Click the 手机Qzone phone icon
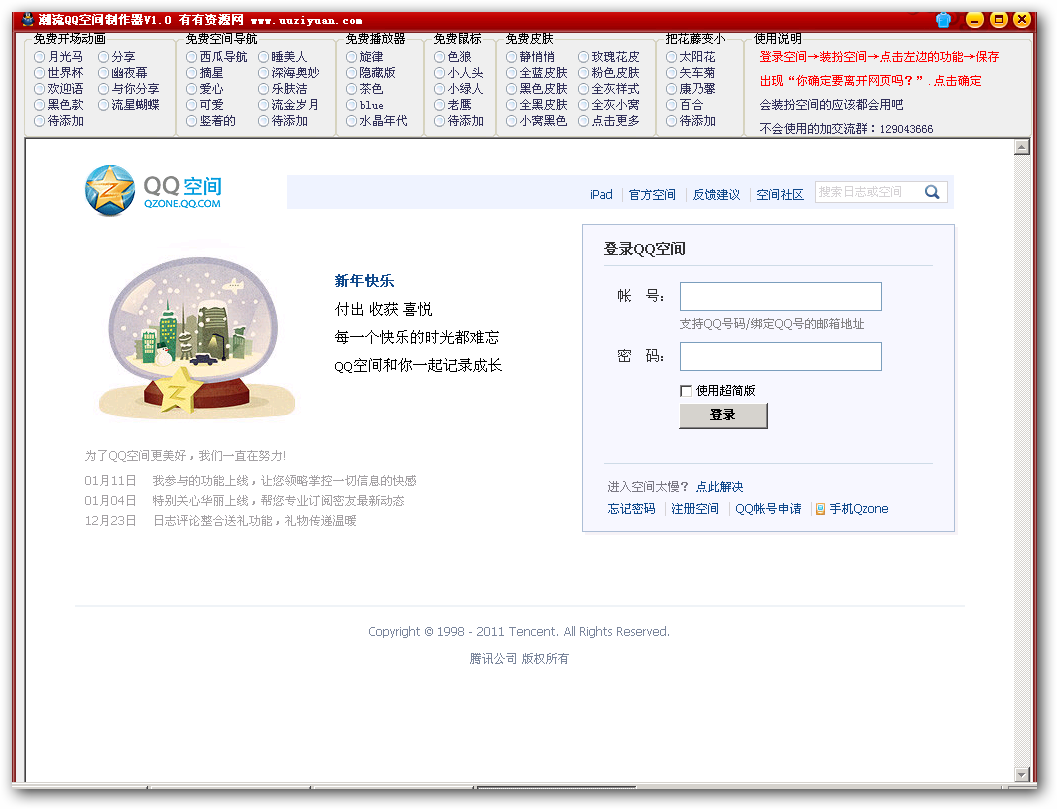This screenshot has height=809, width=1057. [820, 509]
